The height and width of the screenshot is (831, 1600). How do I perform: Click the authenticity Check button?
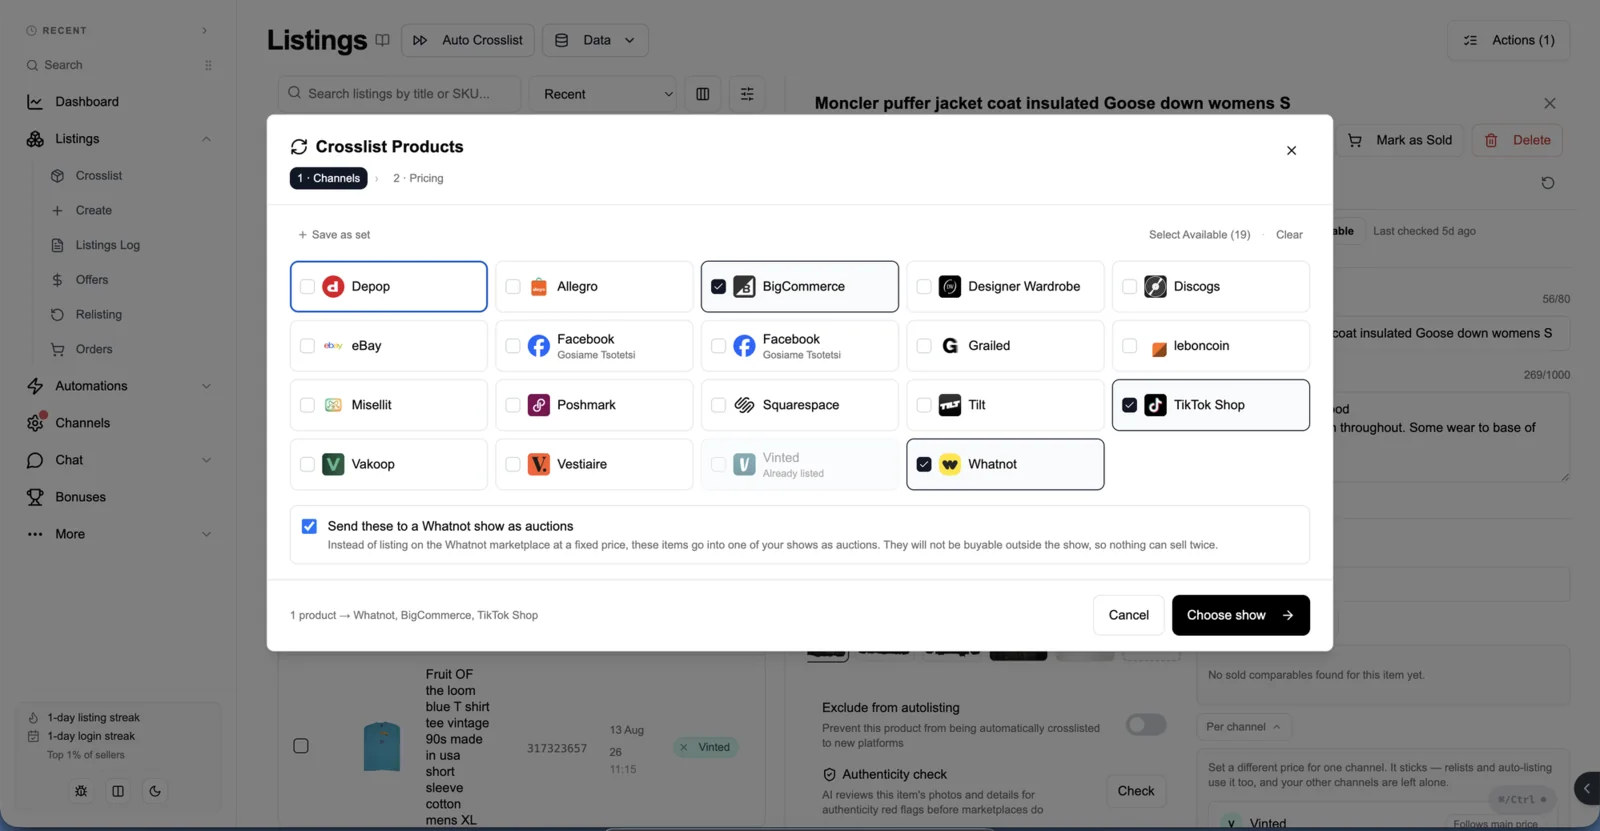pos(1136,791)
